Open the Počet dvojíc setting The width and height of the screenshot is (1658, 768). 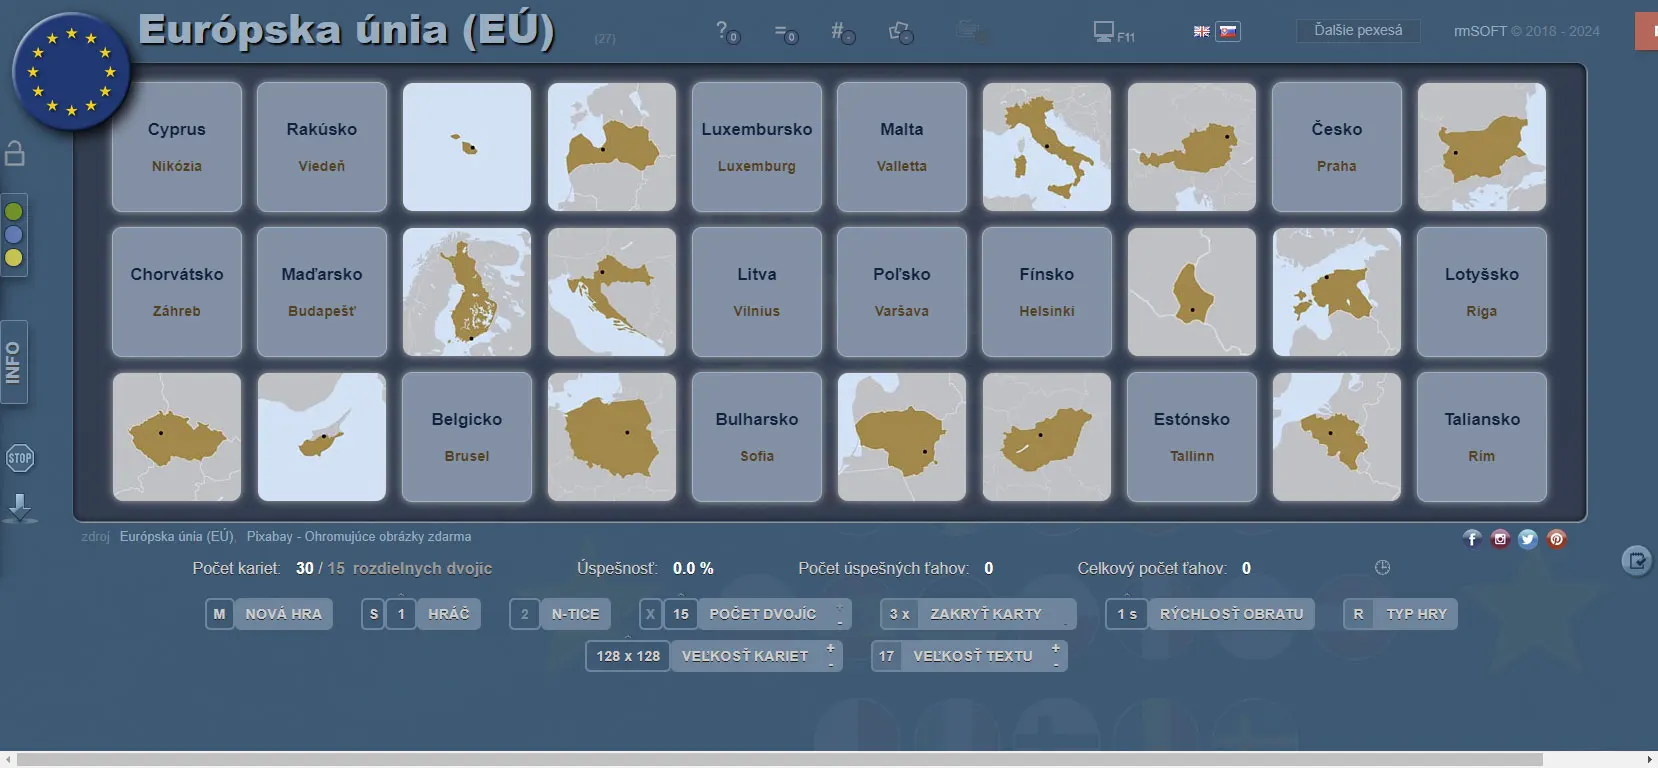(762, 614)
